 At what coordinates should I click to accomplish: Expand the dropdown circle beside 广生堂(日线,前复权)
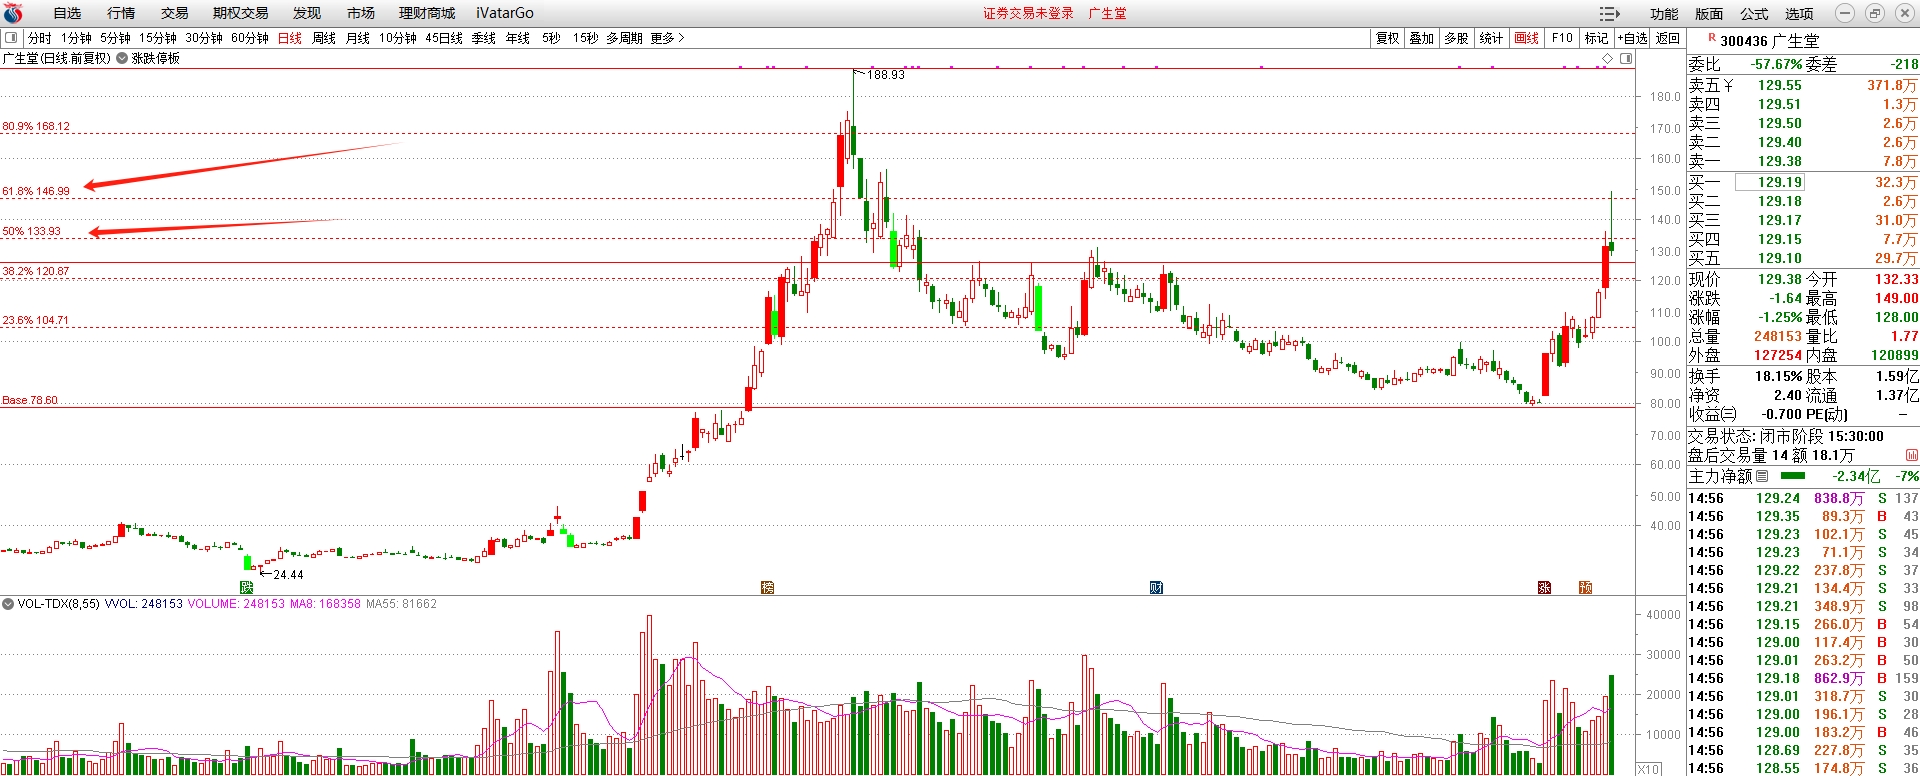click(122, 58)
